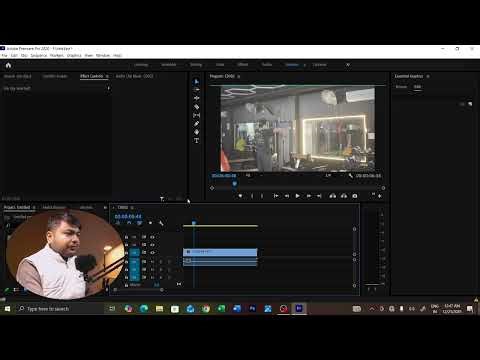Click the Timeline timecode 00:00:00:44
This screenshot has height=360, width=480.
pos(128,216)
